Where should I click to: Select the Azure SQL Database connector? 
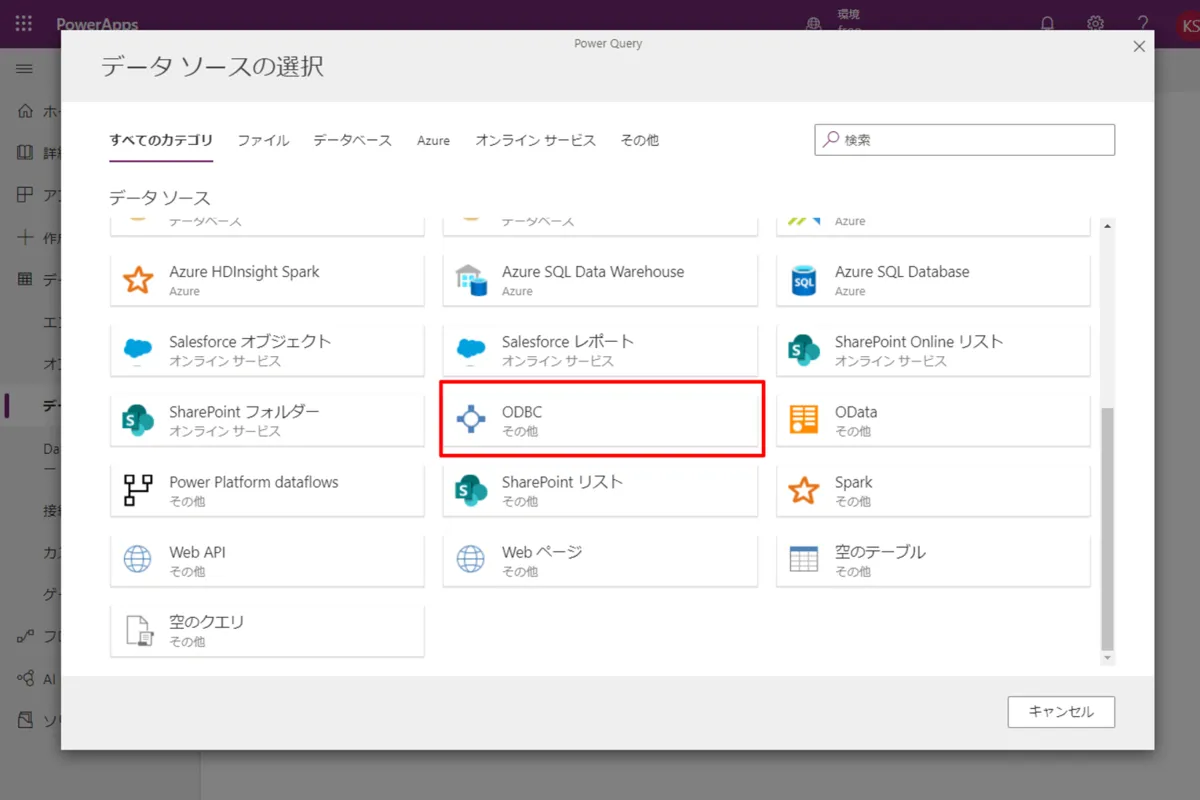930,279
